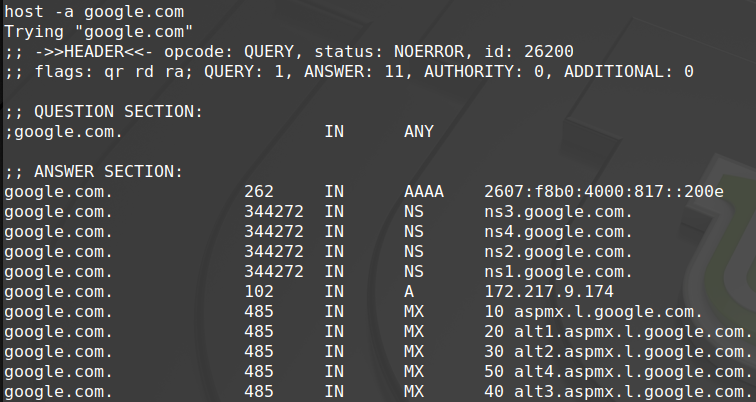The image size is (756, 402).
Task: Click '20 alt1.aspmx.l.google.com.' mail server
Action: coord(619,332)
